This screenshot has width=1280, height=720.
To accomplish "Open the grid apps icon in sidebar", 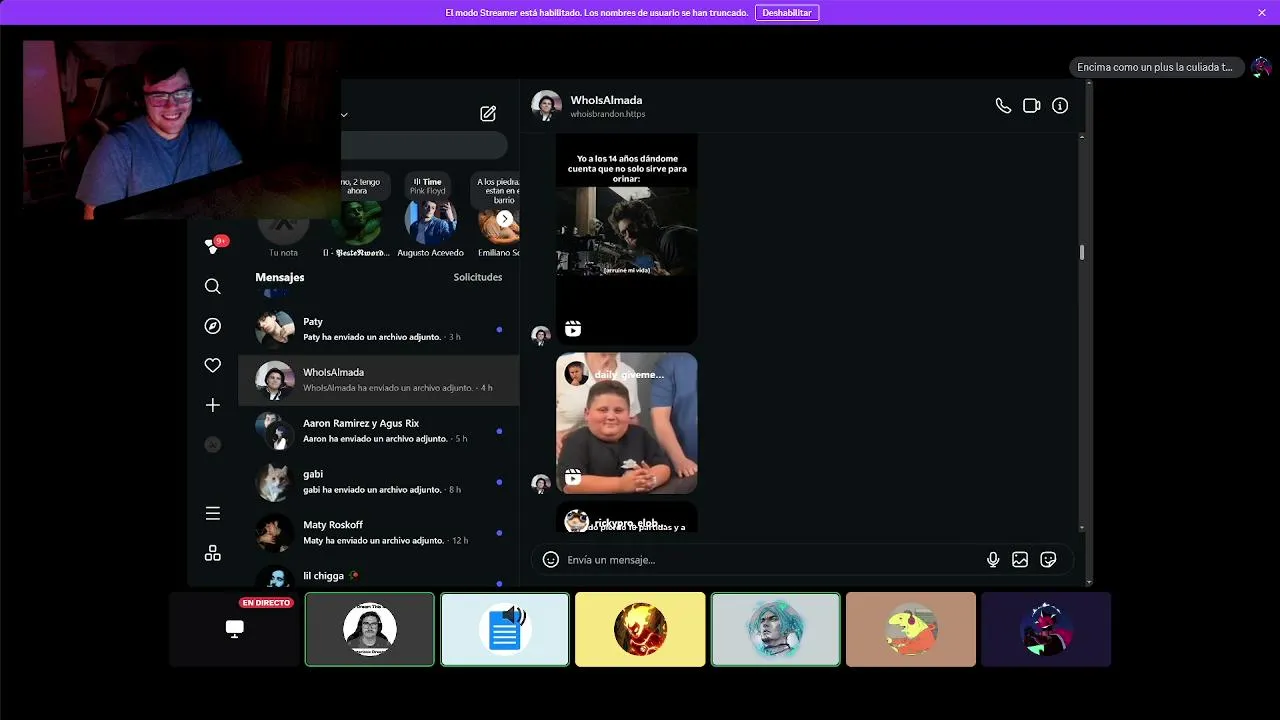I will pyautogui.click(x=213, y=553).
